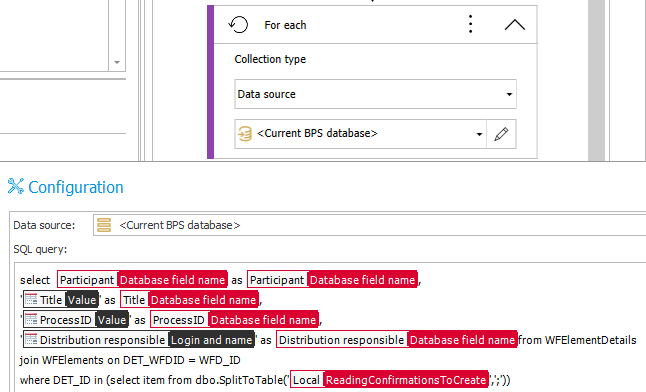Expand the Current BPS database dropdown arrow
The image size is (646, 392).
click(479, 134)
